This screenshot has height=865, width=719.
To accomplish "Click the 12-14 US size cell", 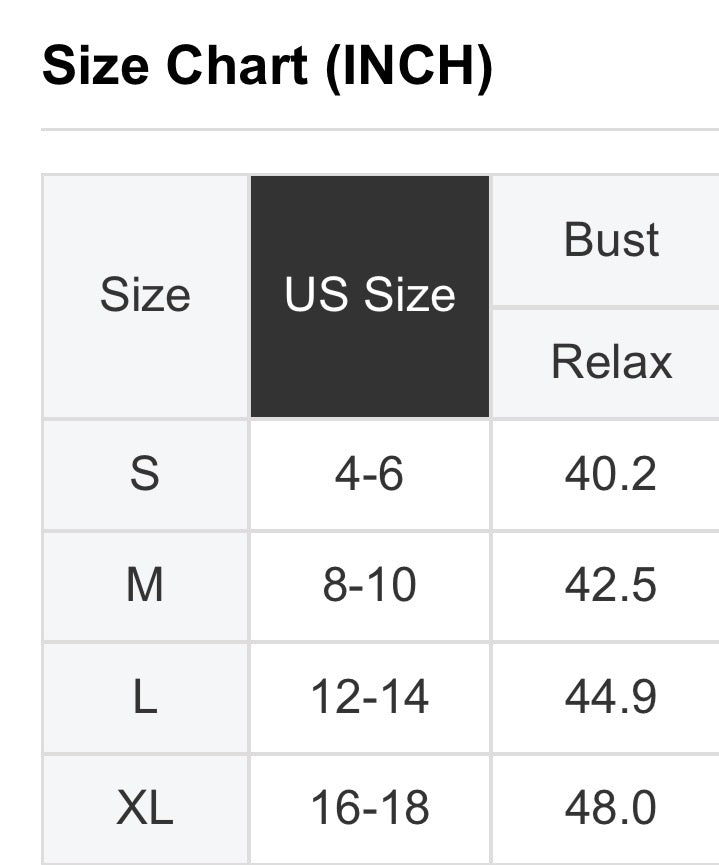I will pyautogui.click(x=369, y=697).
